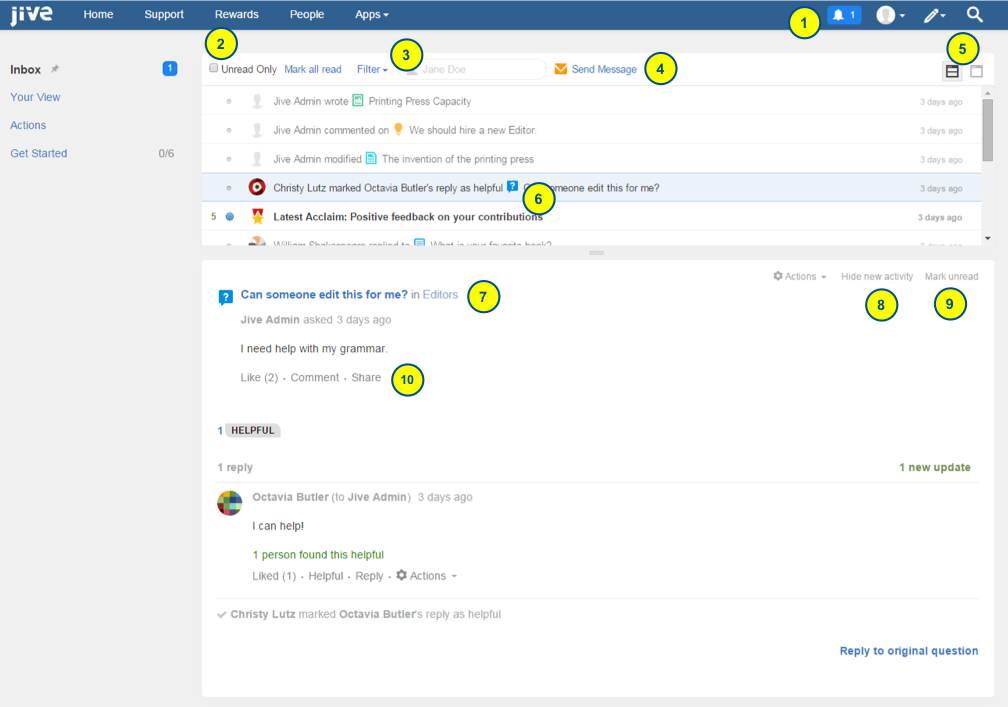
Task: Toggle read dot on Printing Press Capacity row
Action: (x=229, y=101)
